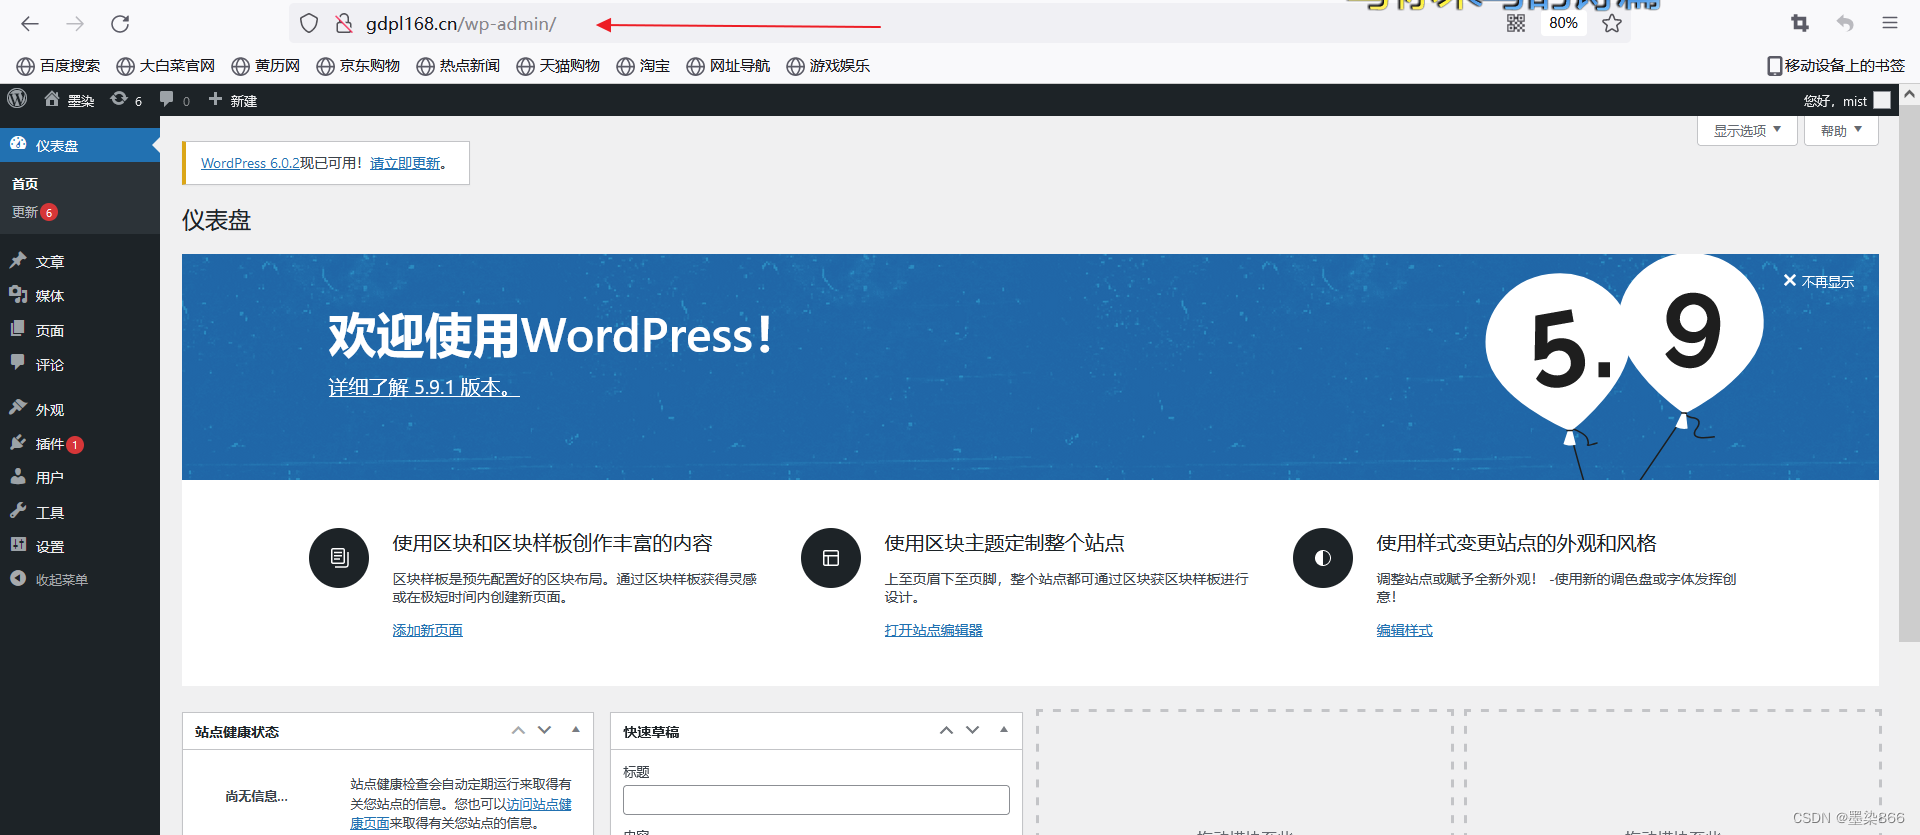Screen dimensions: 1920x835
Task: Open 移动设备上的书签 folder
Action: [1836, 66]
